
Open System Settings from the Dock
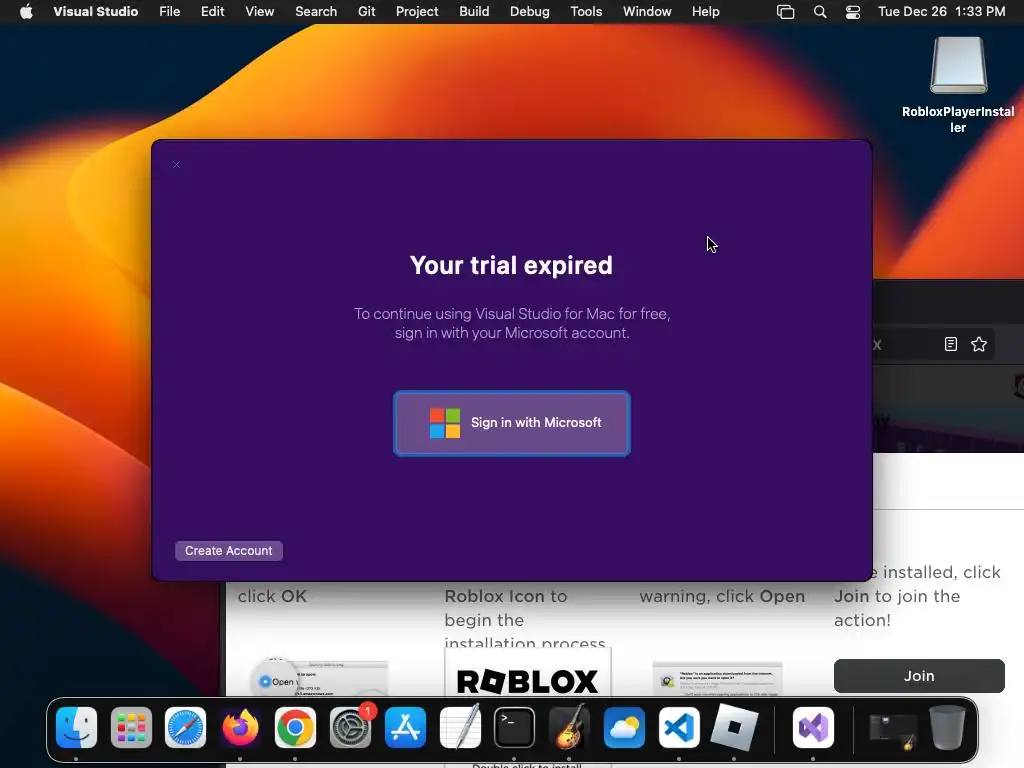tap(351, 728)
